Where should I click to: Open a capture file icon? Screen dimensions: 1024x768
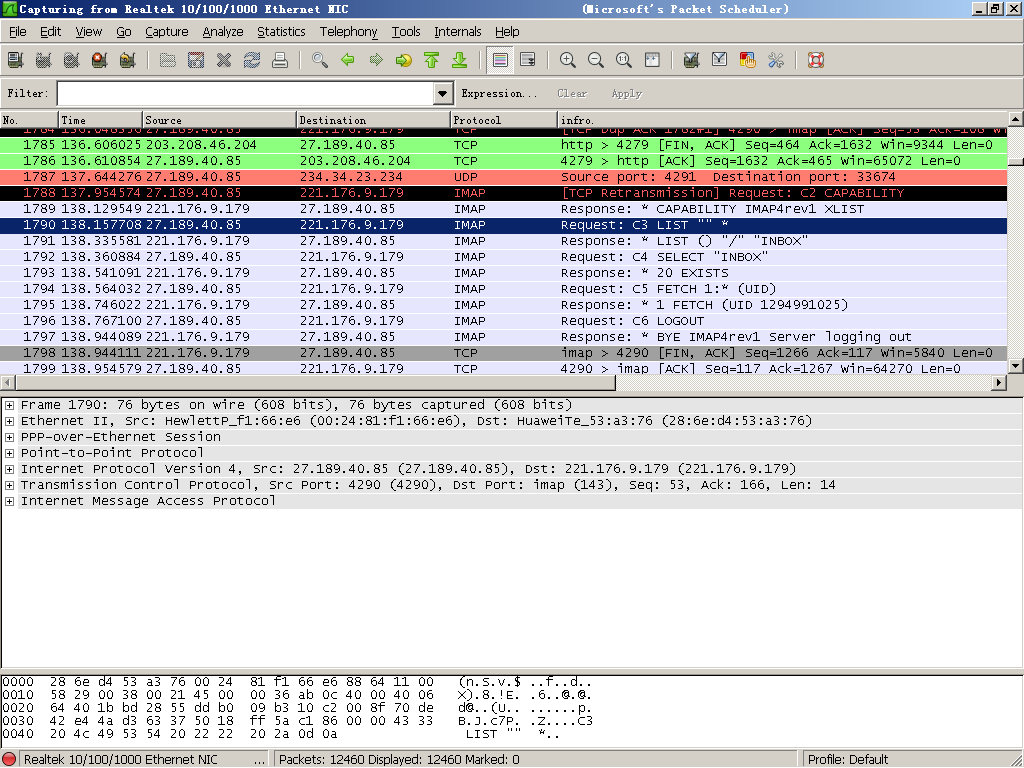coord(168,60)
